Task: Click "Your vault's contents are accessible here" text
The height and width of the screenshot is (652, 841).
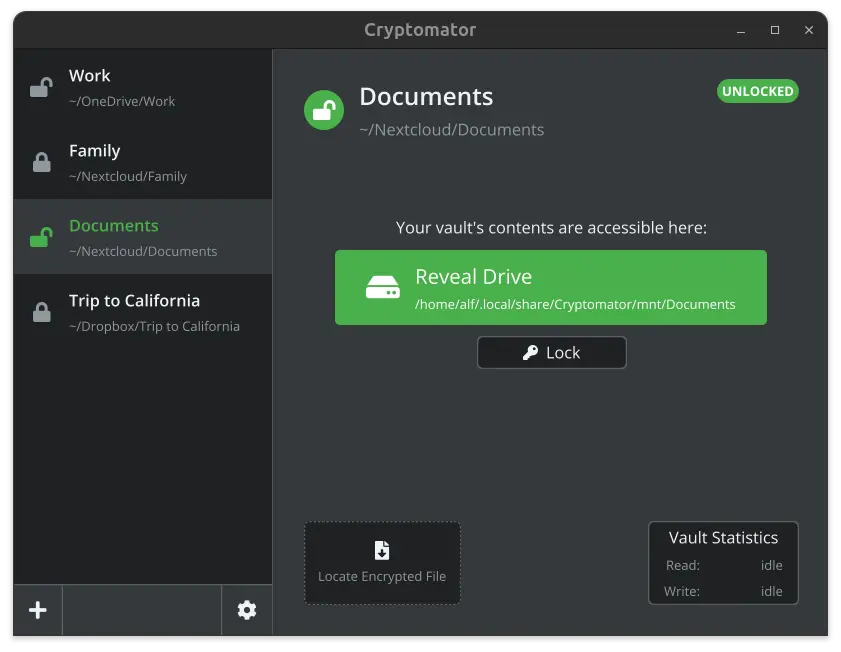Action: [x=551, y=228]
